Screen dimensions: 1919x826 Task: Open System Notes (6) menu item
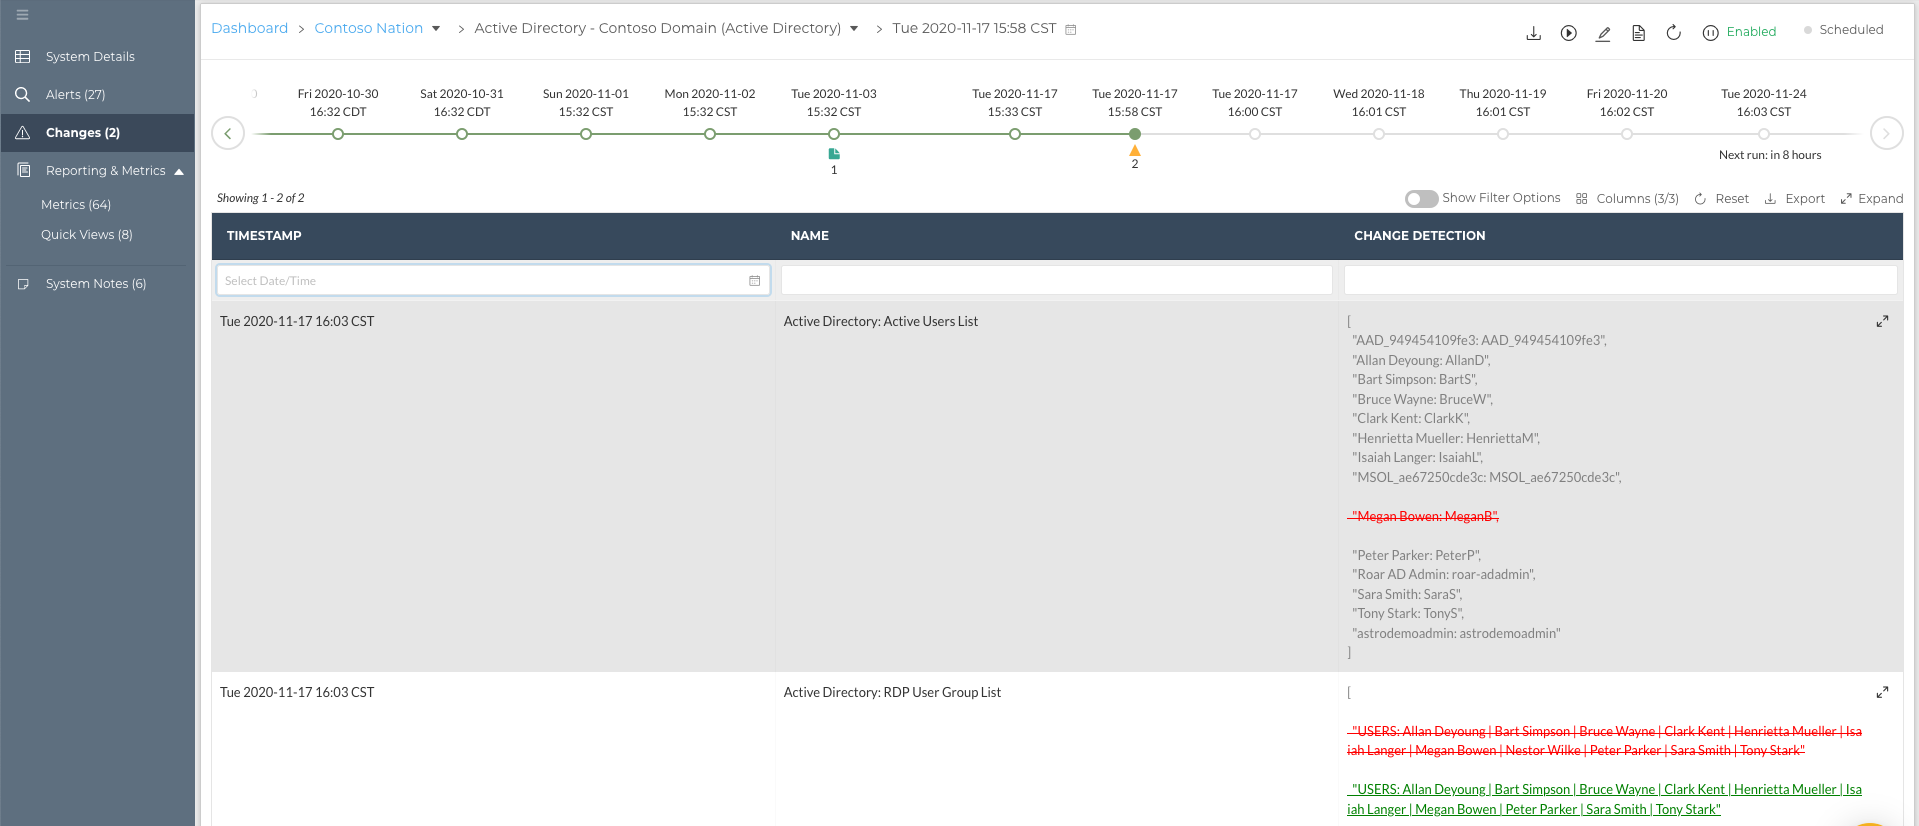(97, 284)
